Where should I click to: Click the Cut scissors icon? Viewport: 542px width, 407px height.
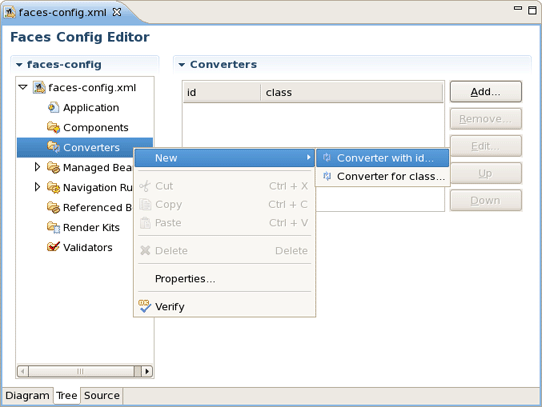[145, 186]
